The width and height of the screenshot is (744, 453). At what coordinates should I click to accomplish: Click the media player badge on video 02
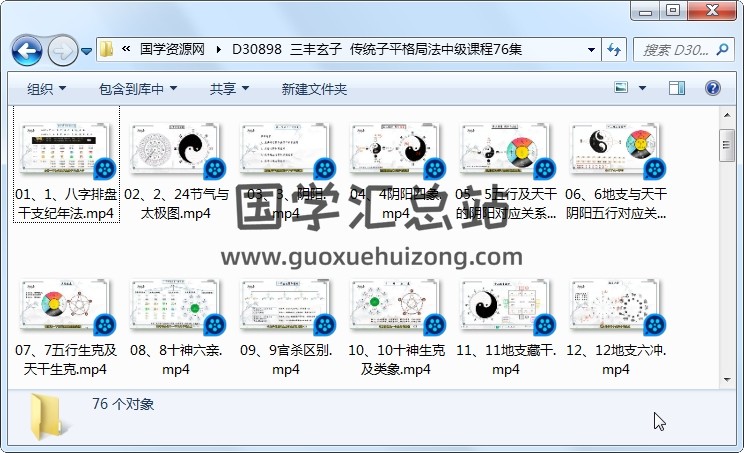(215, 169)
